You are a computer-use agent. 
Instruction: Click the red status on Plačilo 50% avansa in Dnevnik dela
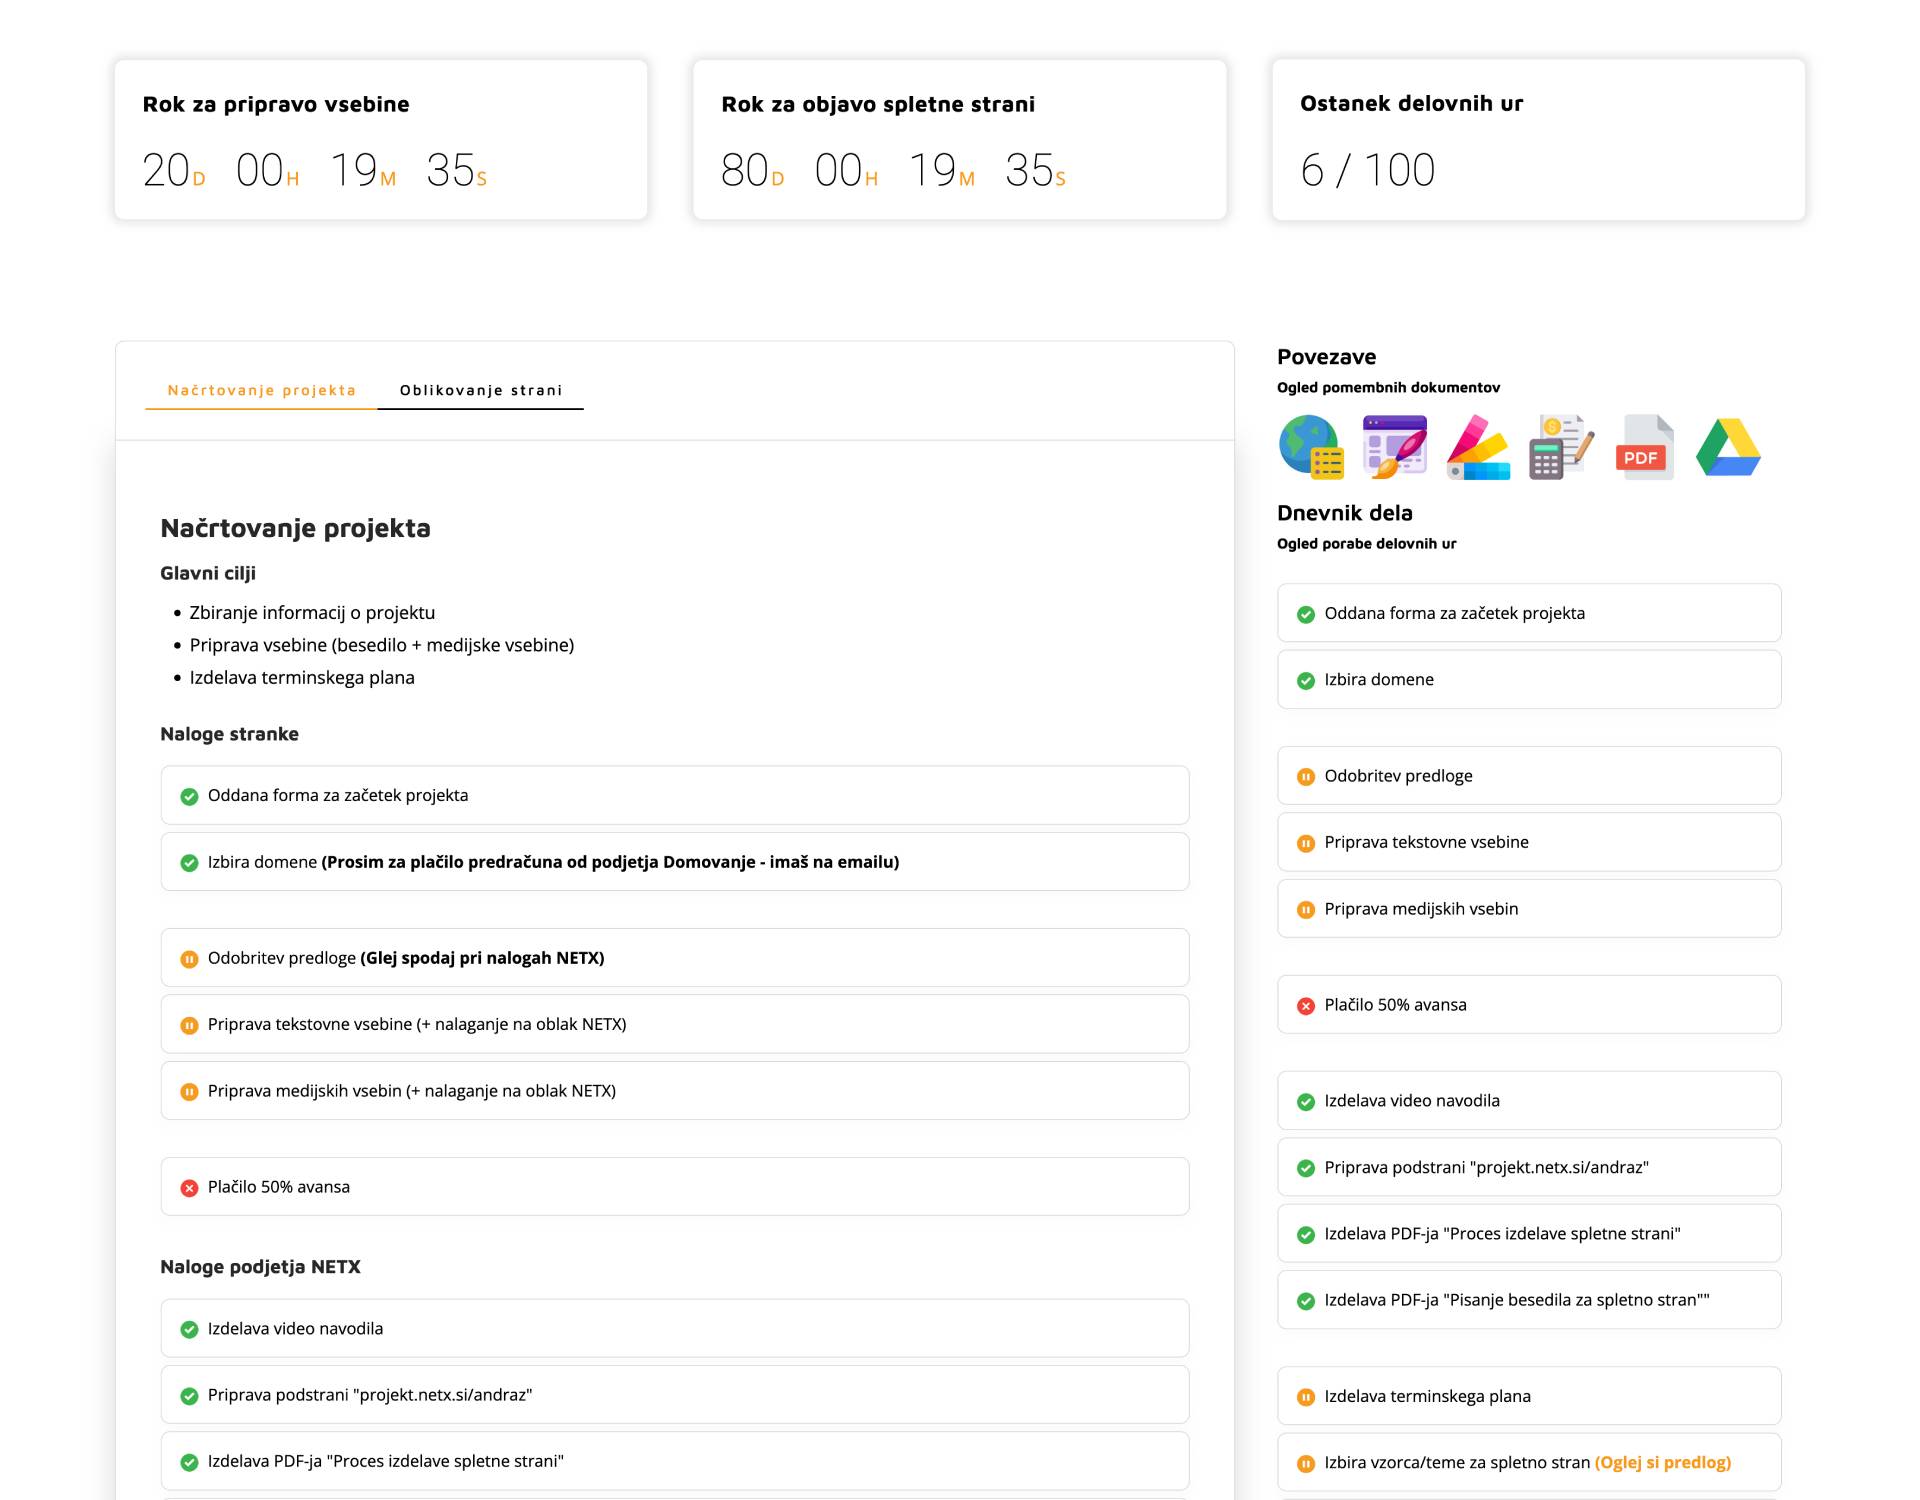[1305, 1006]
